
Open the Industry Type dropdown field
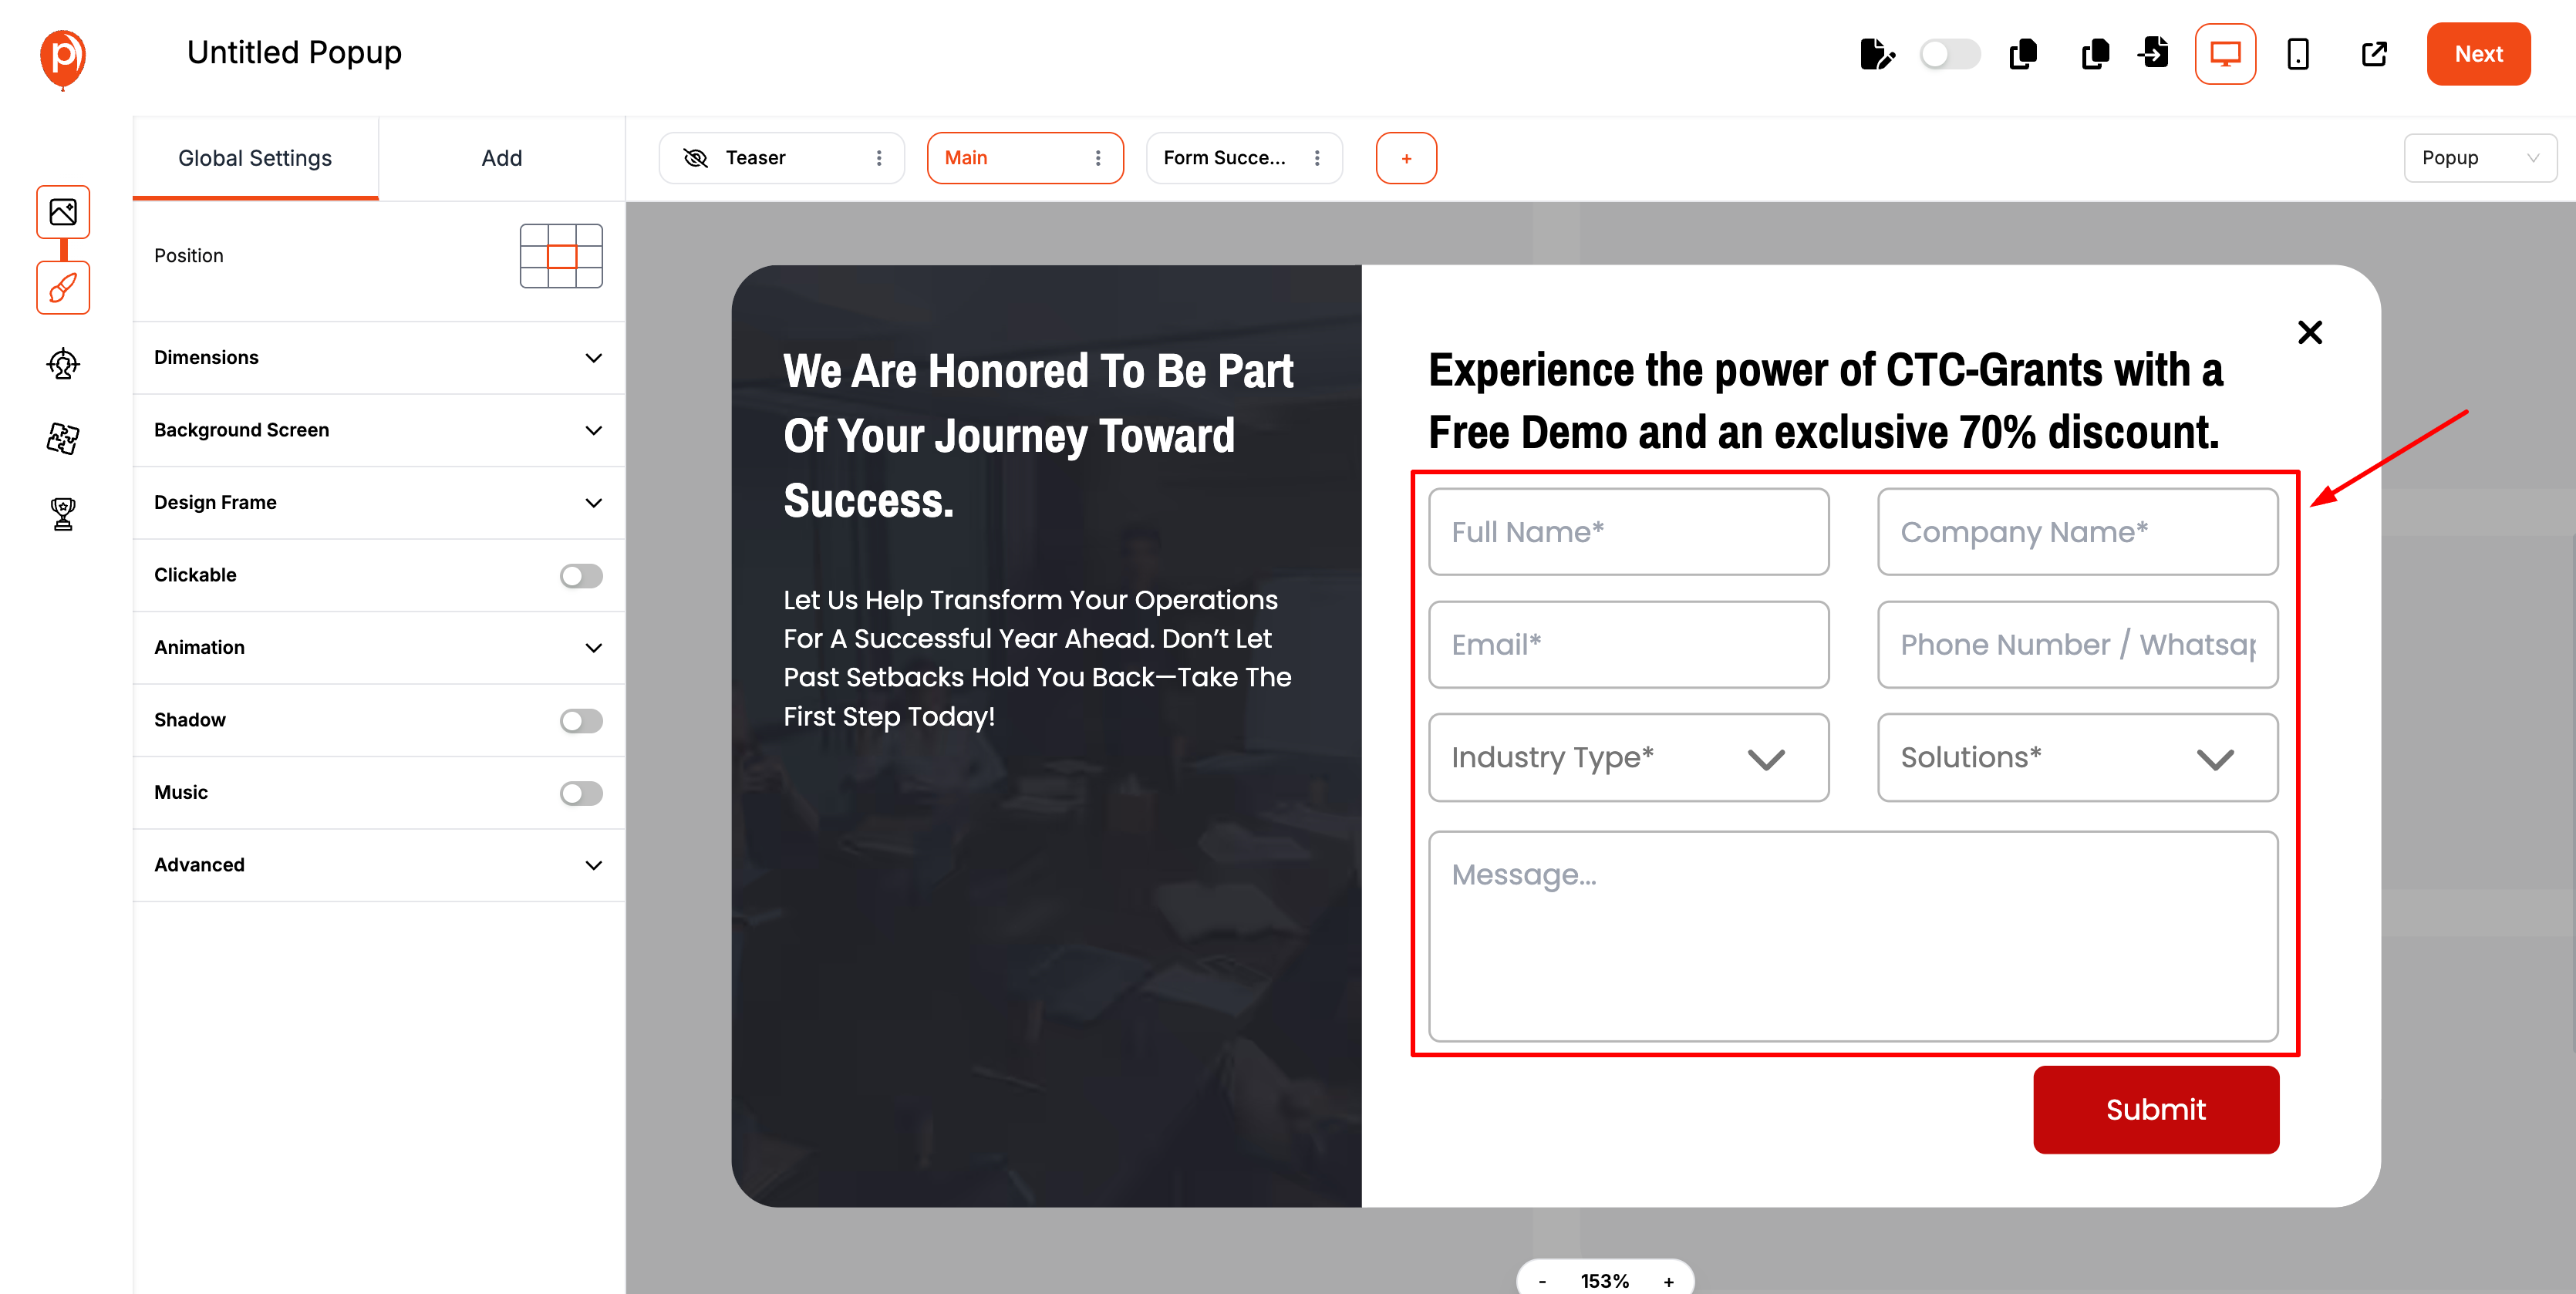[x=1628, y=758]
